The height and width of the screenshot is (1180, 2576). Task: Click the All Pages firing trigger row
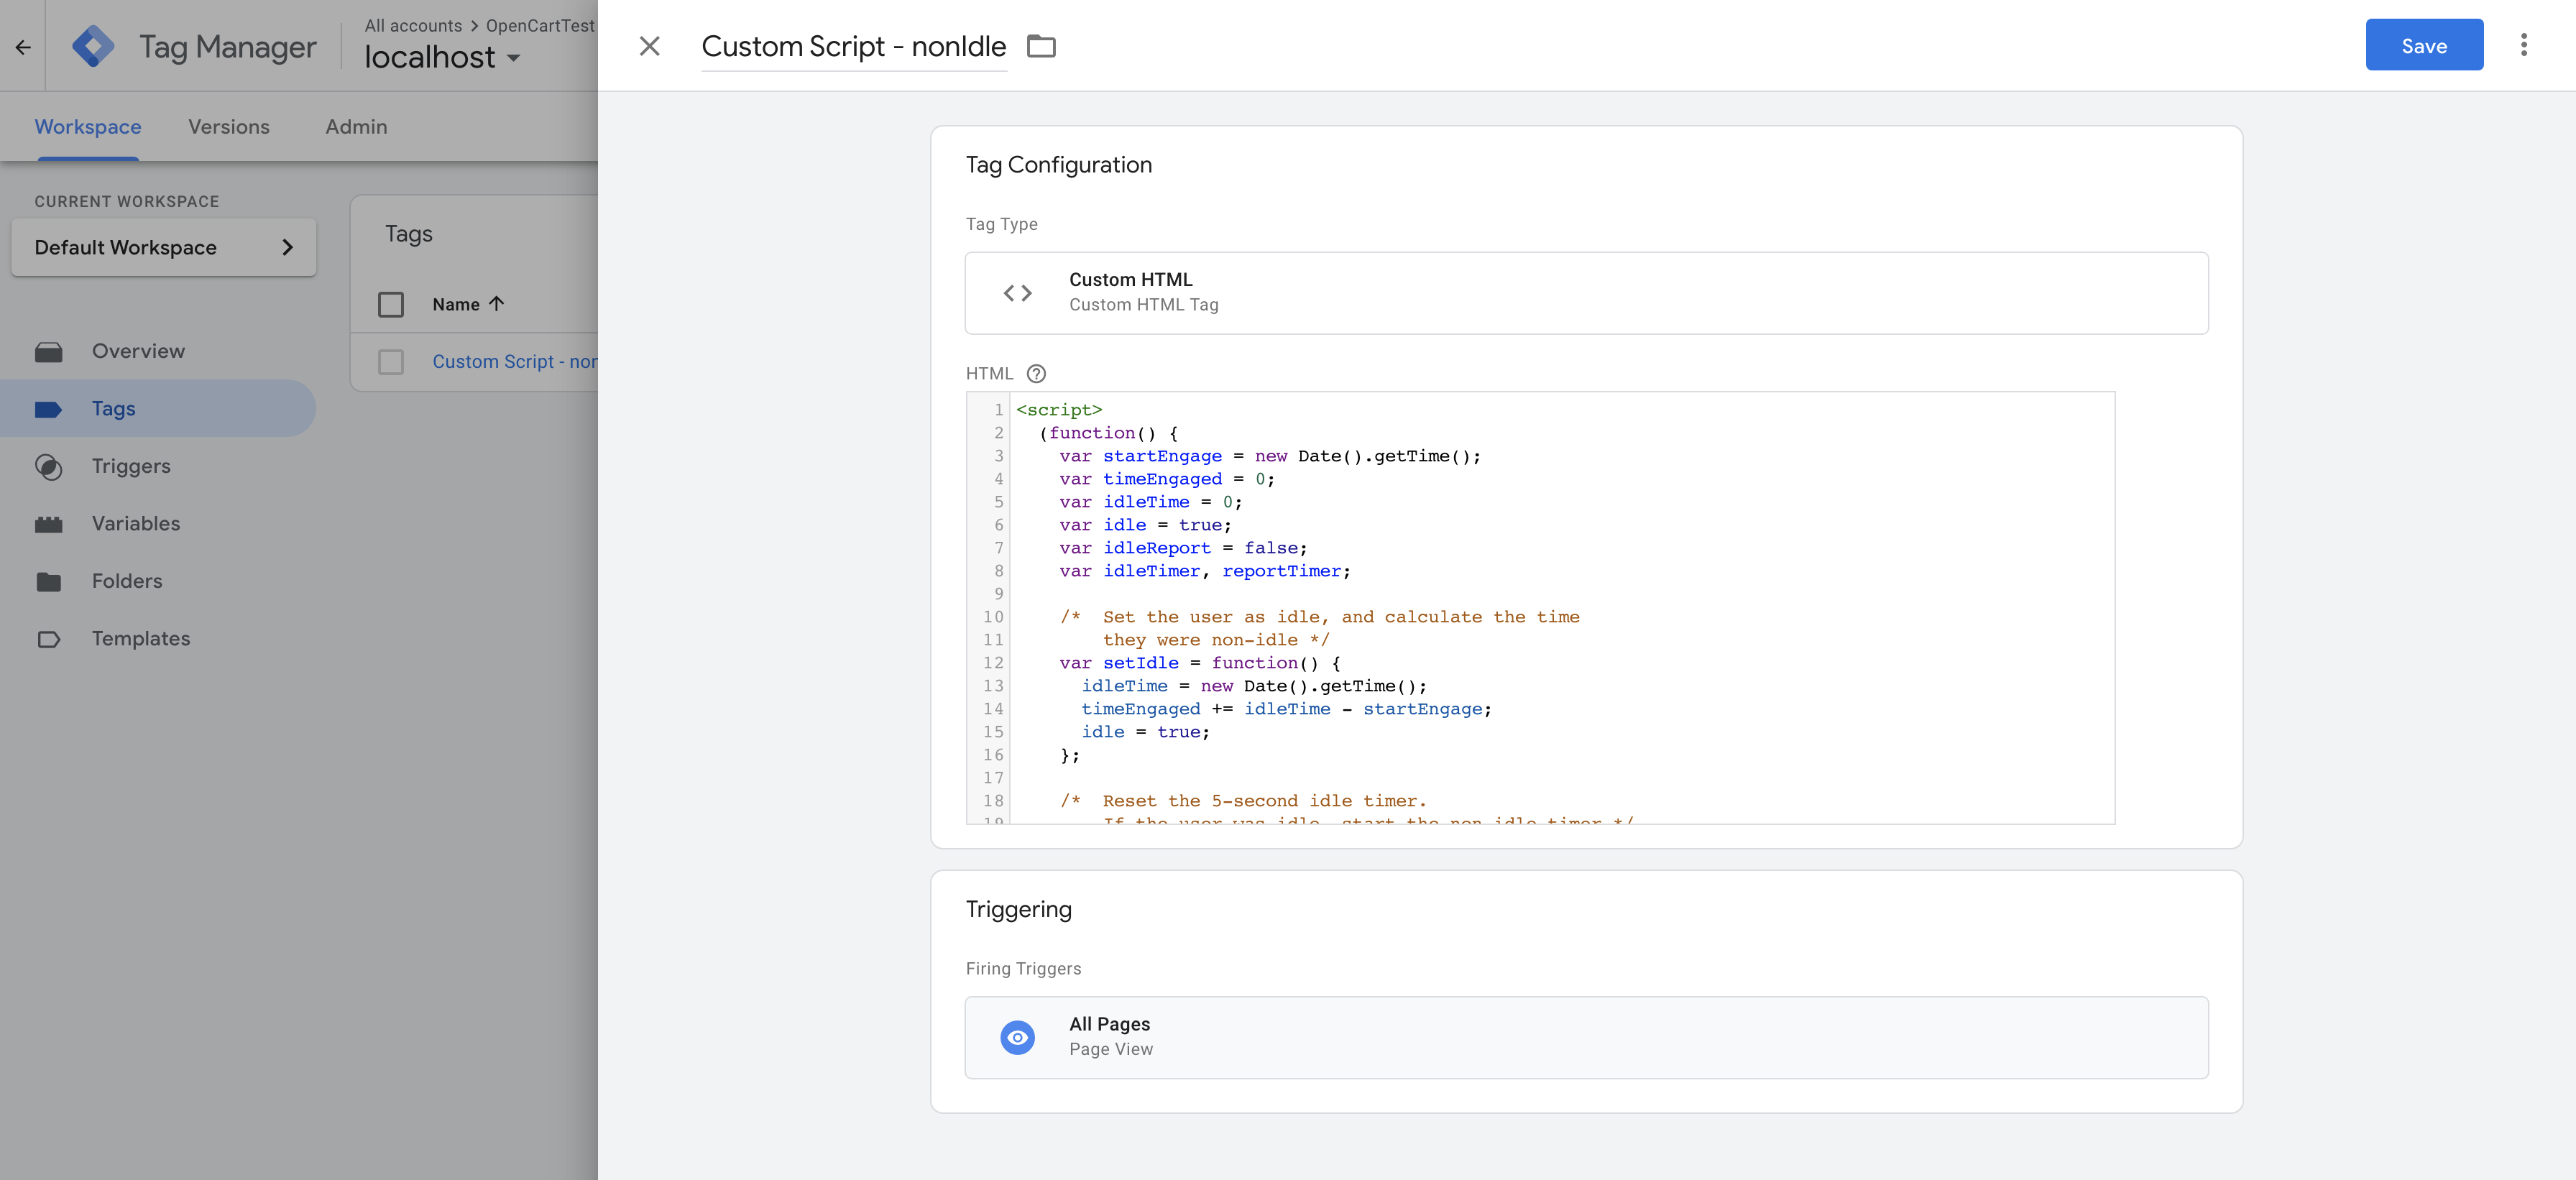[x=1586, y=1037]
